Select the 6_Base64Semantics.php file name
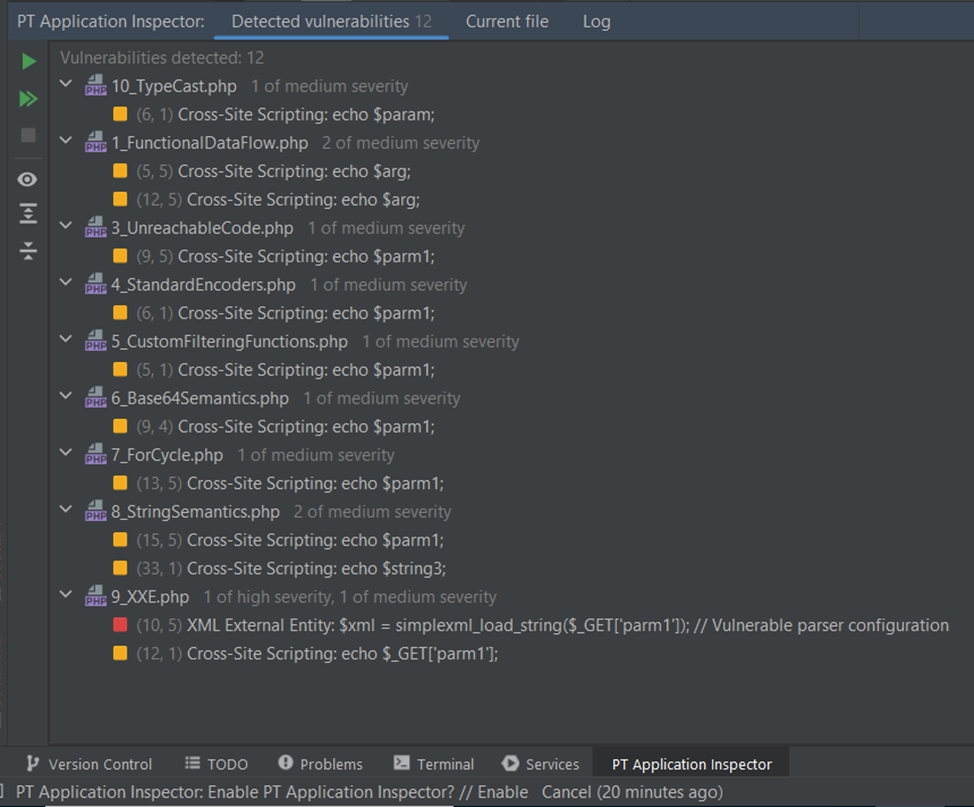The height and width of the screenshot is (807, 974). coord(200,398)
